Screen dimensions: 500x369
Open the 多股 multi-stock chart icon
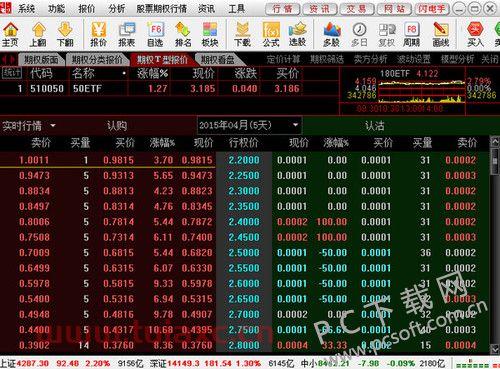332,34
